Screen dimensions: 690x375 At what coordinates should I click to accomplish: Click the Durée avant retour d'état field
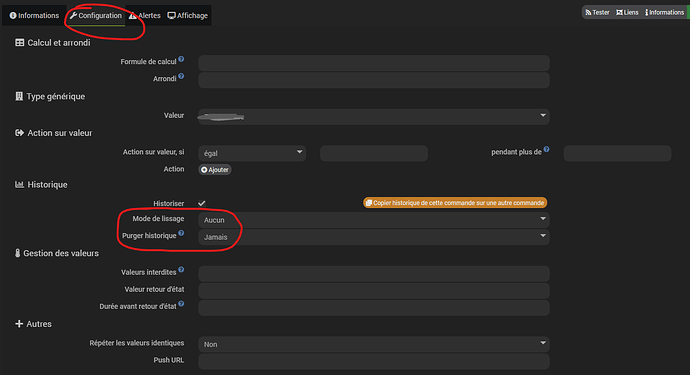(374, 308)
